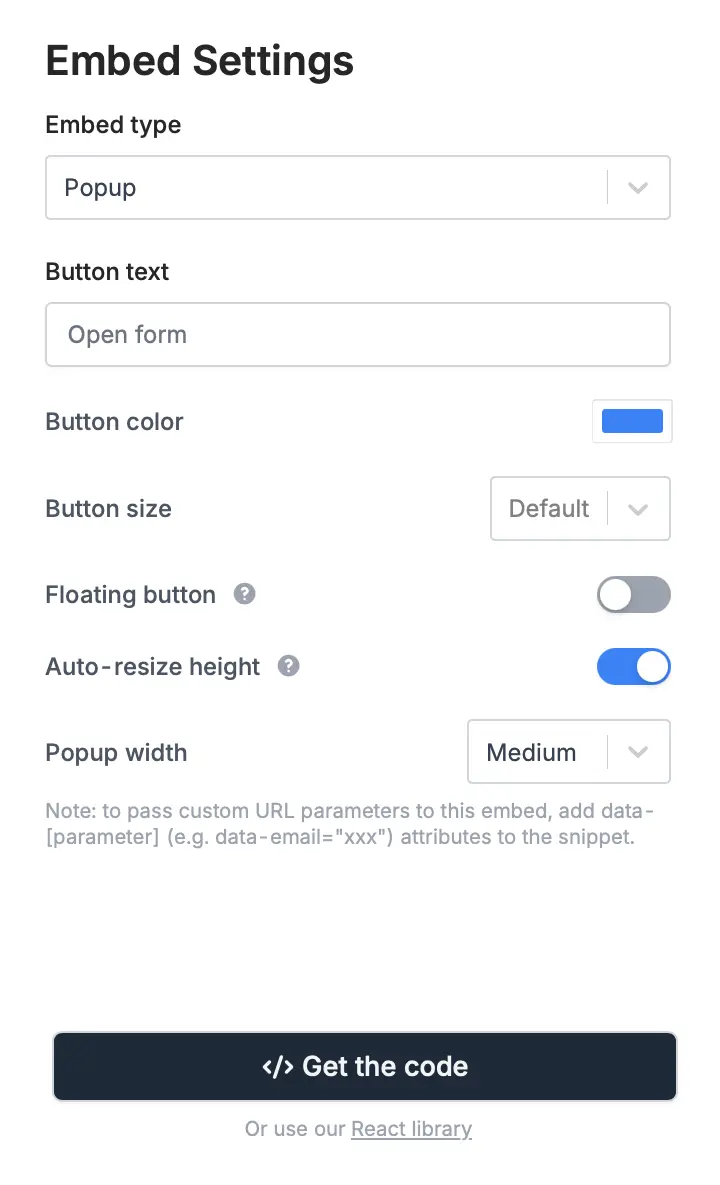Click the Button text input field
Screen dimensions: 720x1185
(357, 335)
